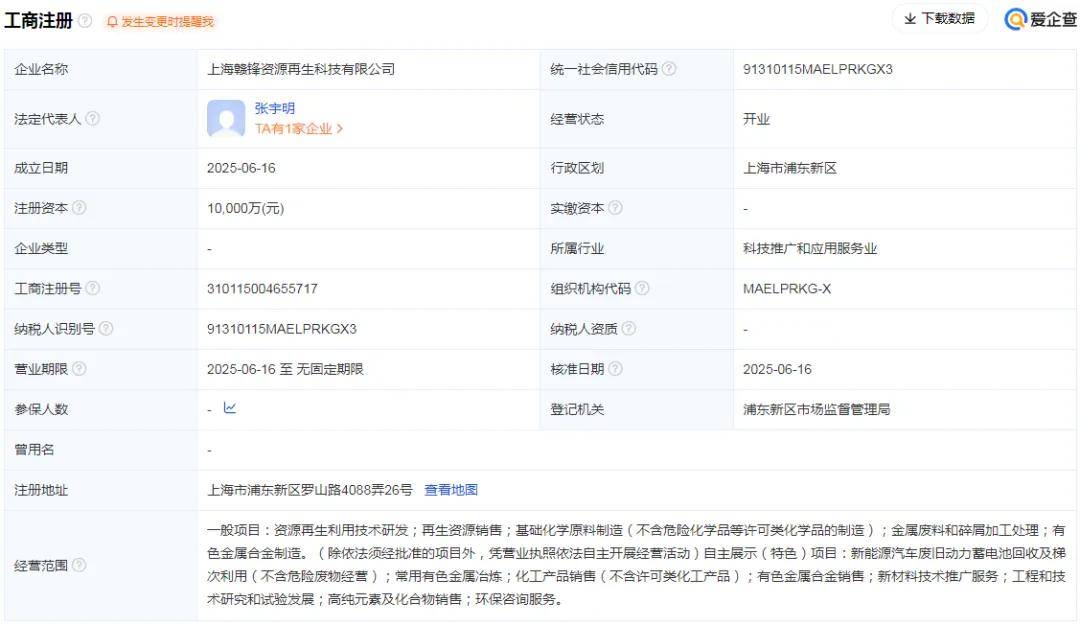Click the 登记机关 label cell
The height and width of the screenshot is (625, 1080).
(636, 409)
